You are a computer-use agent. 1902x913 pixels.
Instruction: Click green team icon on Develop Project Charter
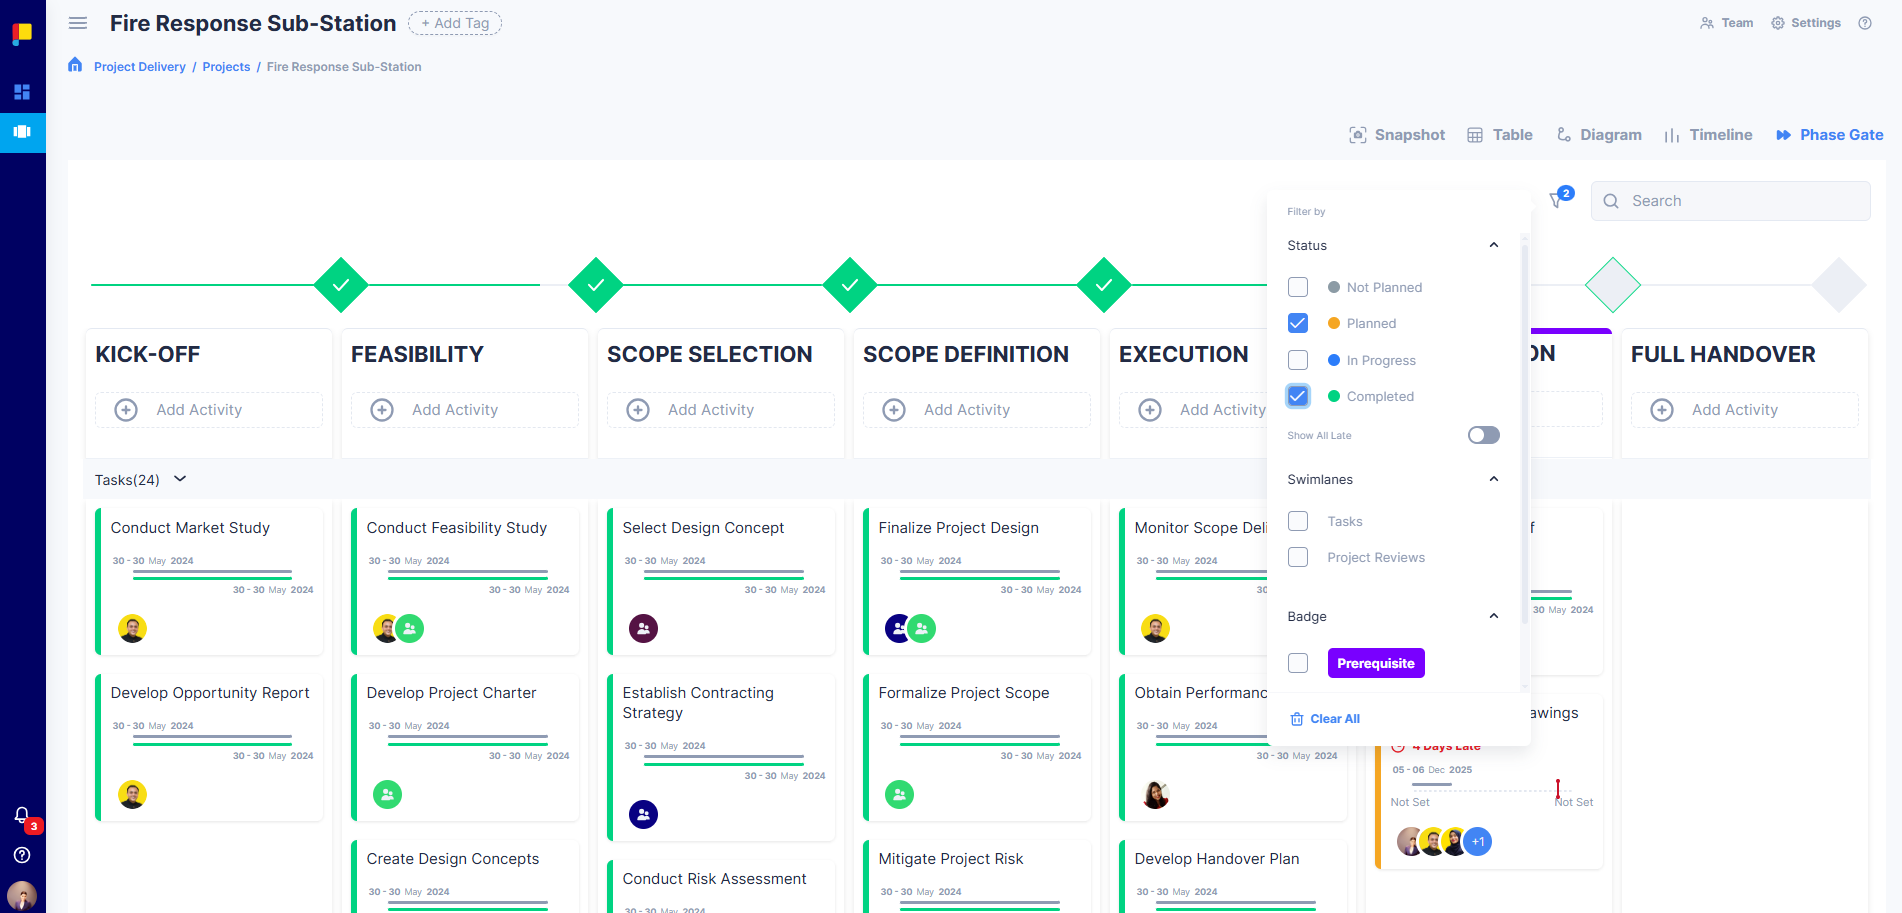pyautogui.click(x=388, y=794)
